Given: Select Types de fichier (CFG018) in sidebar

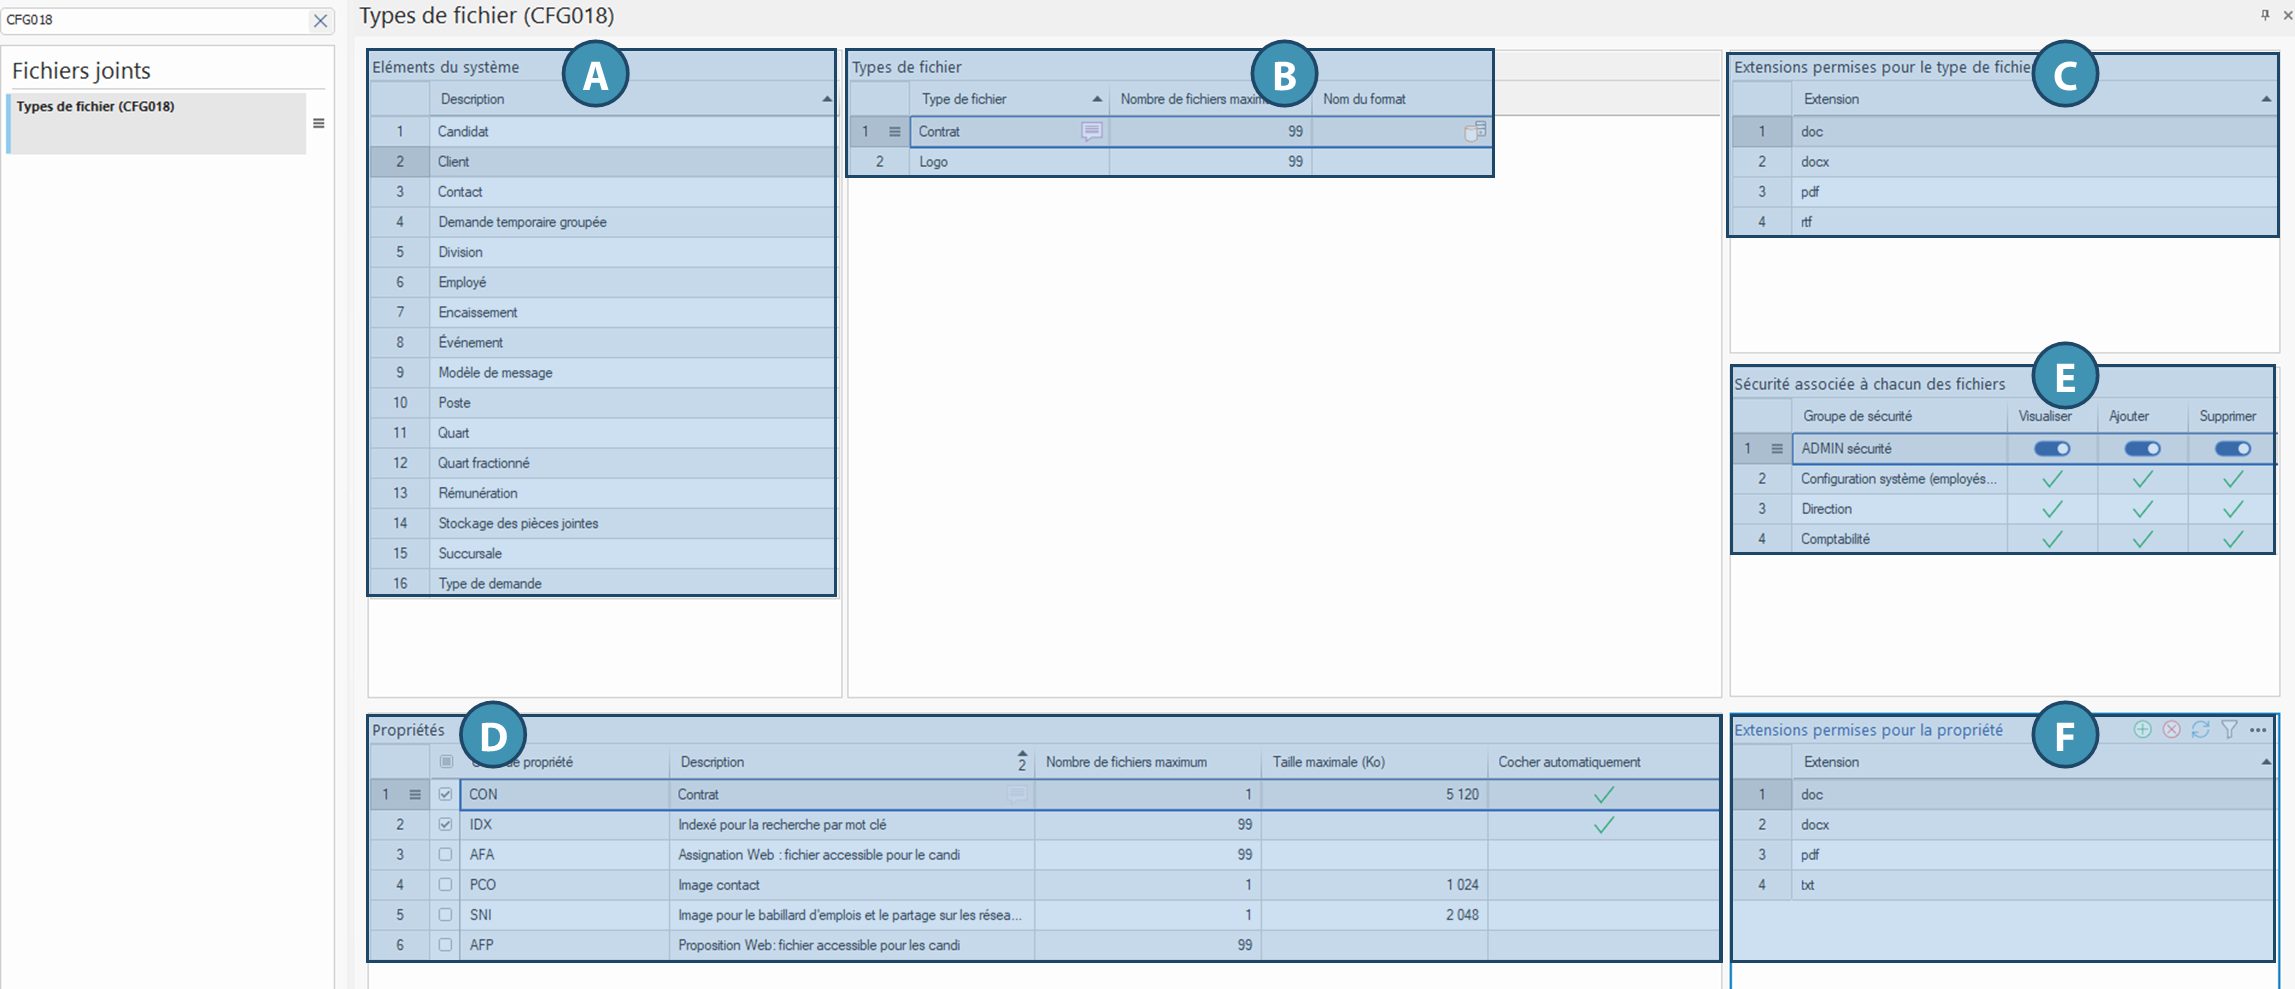Looking at the screenshot, I should (96, 107).
